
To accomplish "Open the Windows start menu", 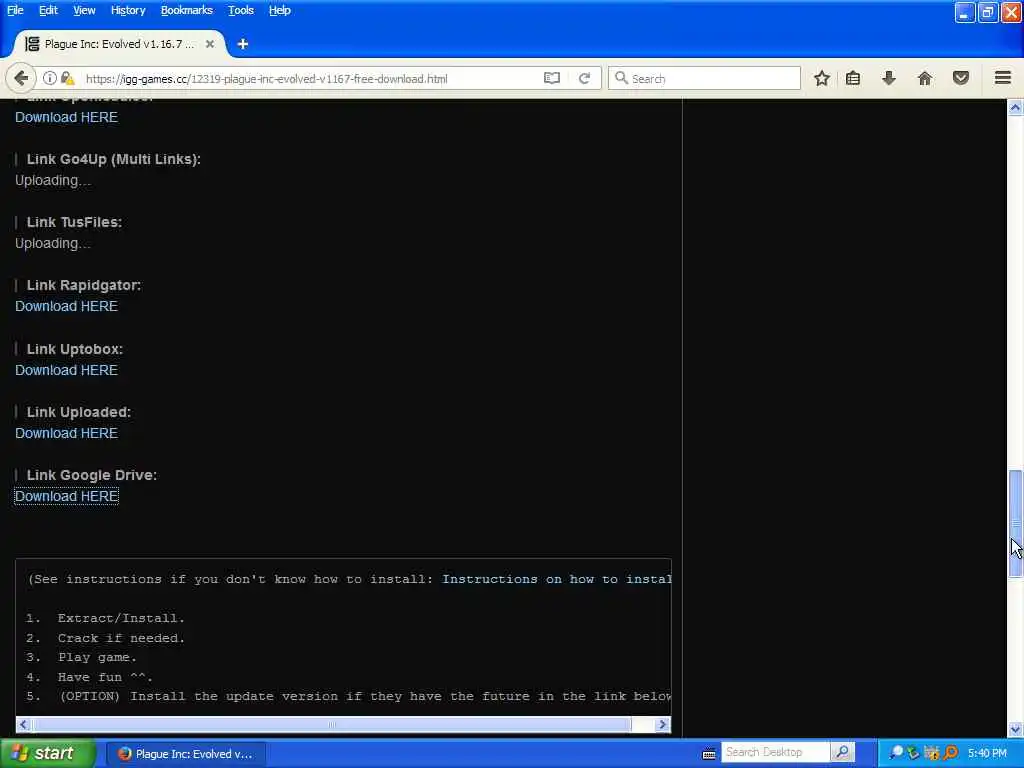I will 48,754.
